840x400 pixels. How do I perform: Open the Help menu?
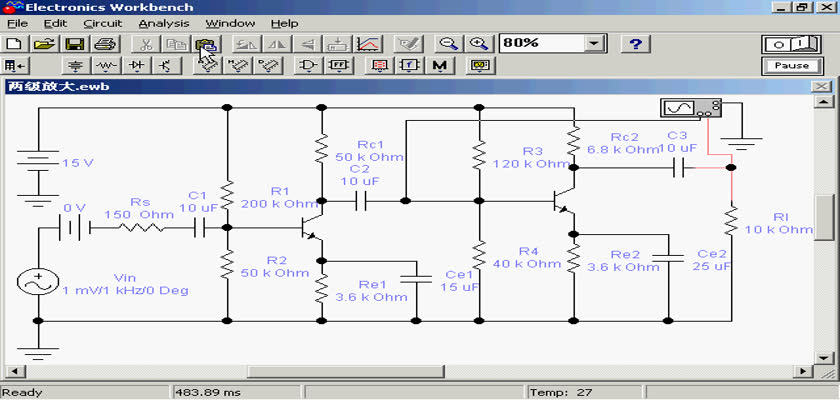pyautogui.click(x=284, y=24)
